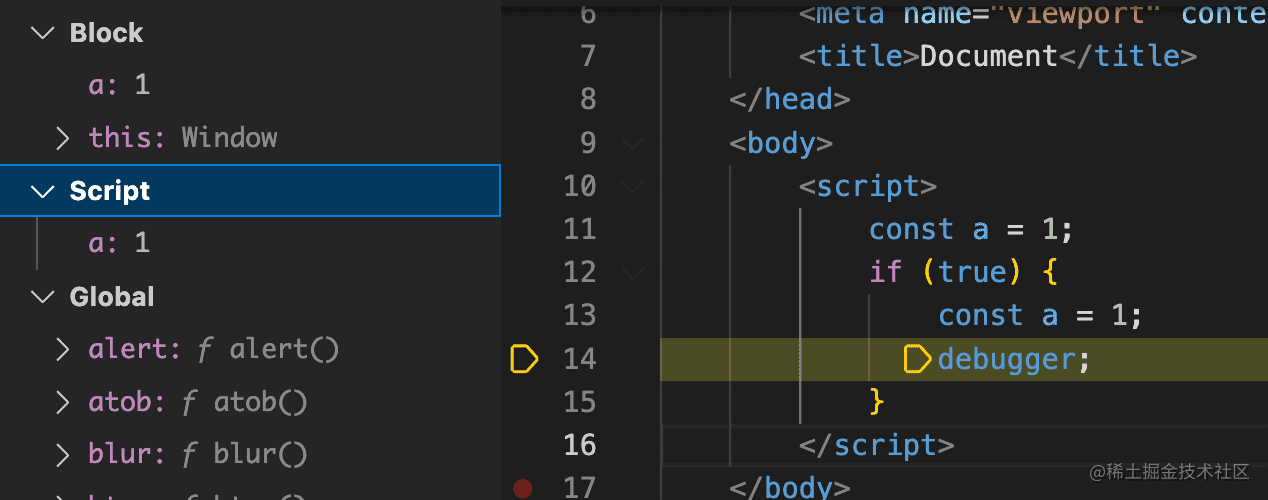This screenshot has width=1268, height=500.
Task: Place cursor on the debugger keyword
Action: point(1005,358)
